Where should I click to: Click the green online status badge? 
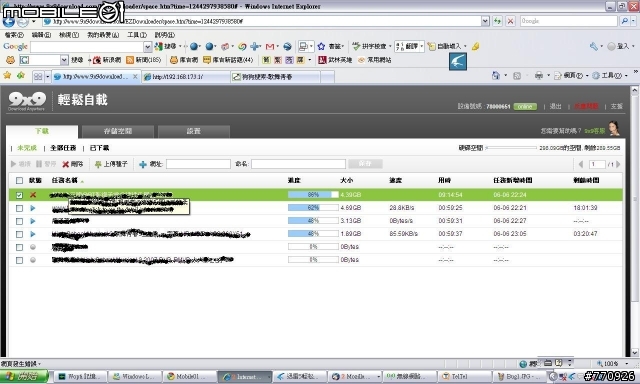[x=525, y=107]
